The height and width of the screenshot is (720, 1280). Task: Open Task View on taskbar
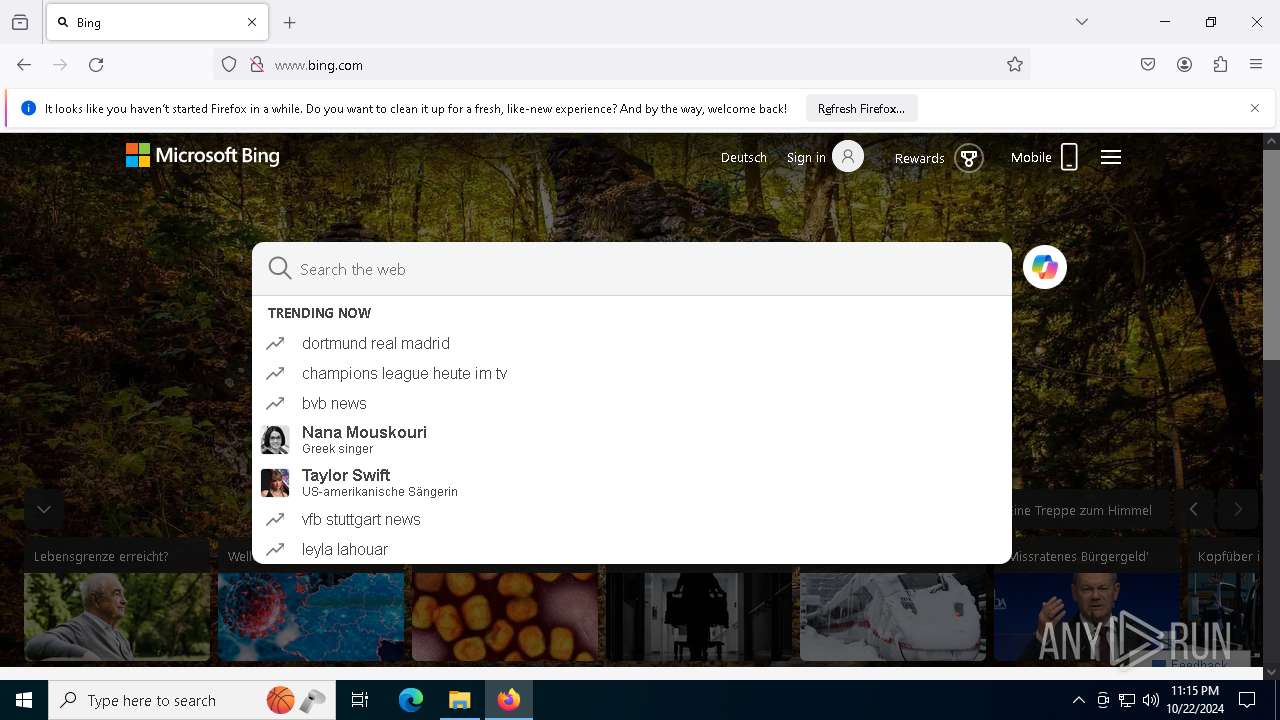point(360,700)
